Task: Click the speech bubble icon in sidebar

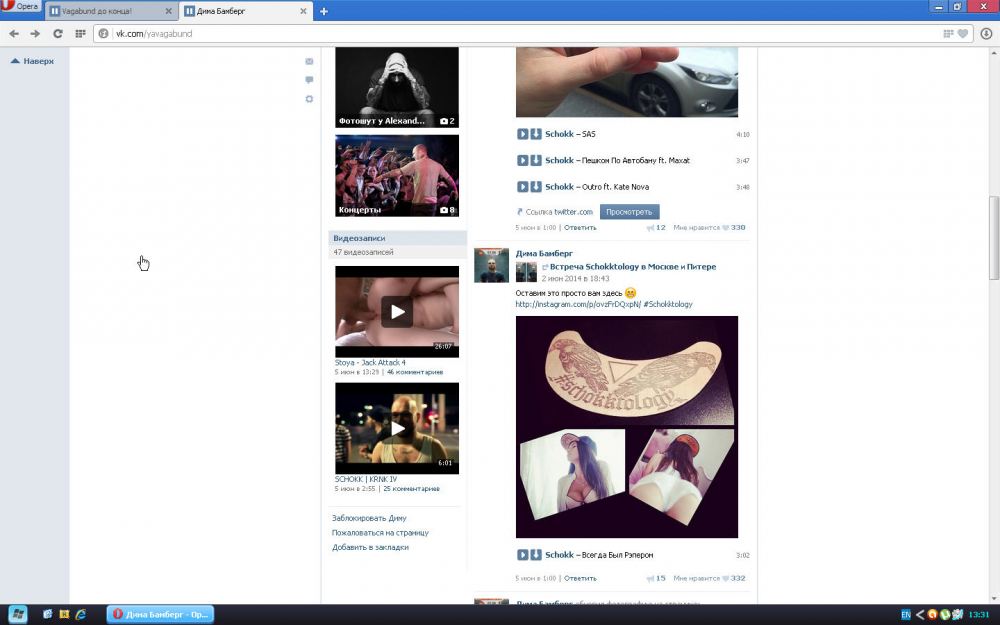Action: coord(309,80)
